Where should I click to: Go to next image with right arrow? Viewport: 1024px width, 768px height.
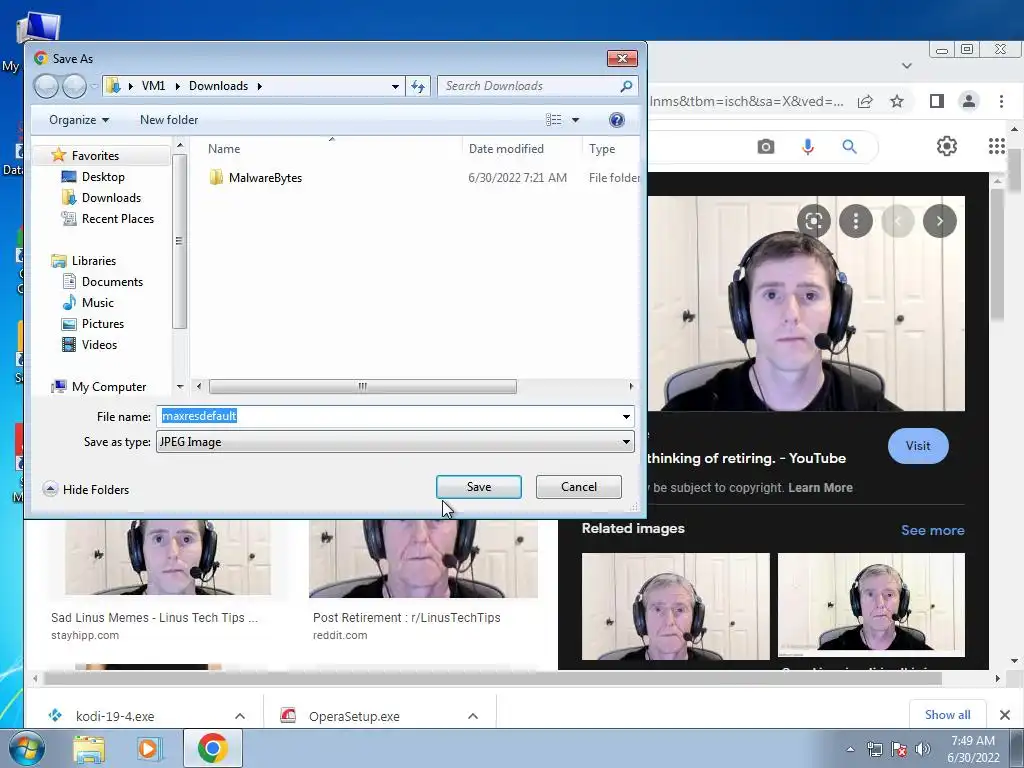[x=940, y=221]
